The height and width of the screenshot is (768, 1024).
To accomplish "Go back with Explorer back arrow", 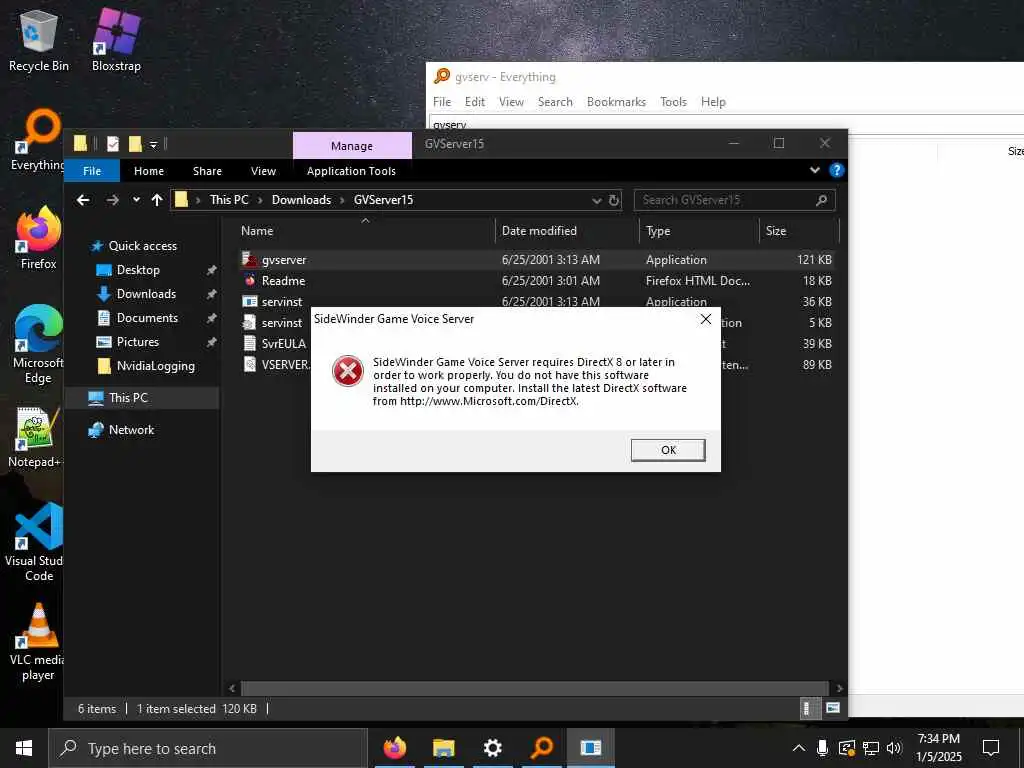I will click(83, 200).
